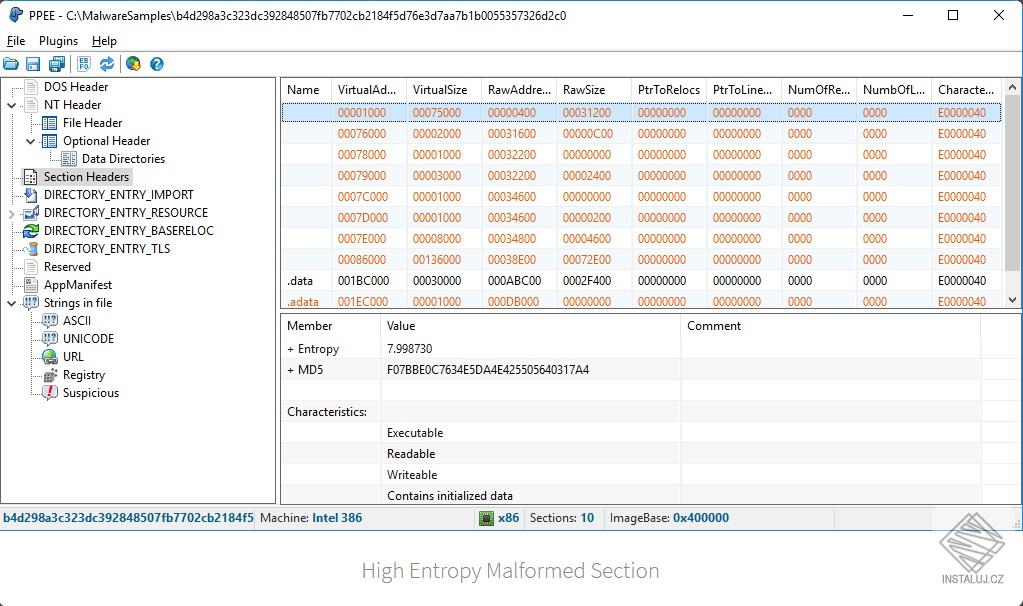Click the section table vertical scrollbar thumb
Image resolution: width=1023 pixels, height=606 pixels.
coord(1012,183)
